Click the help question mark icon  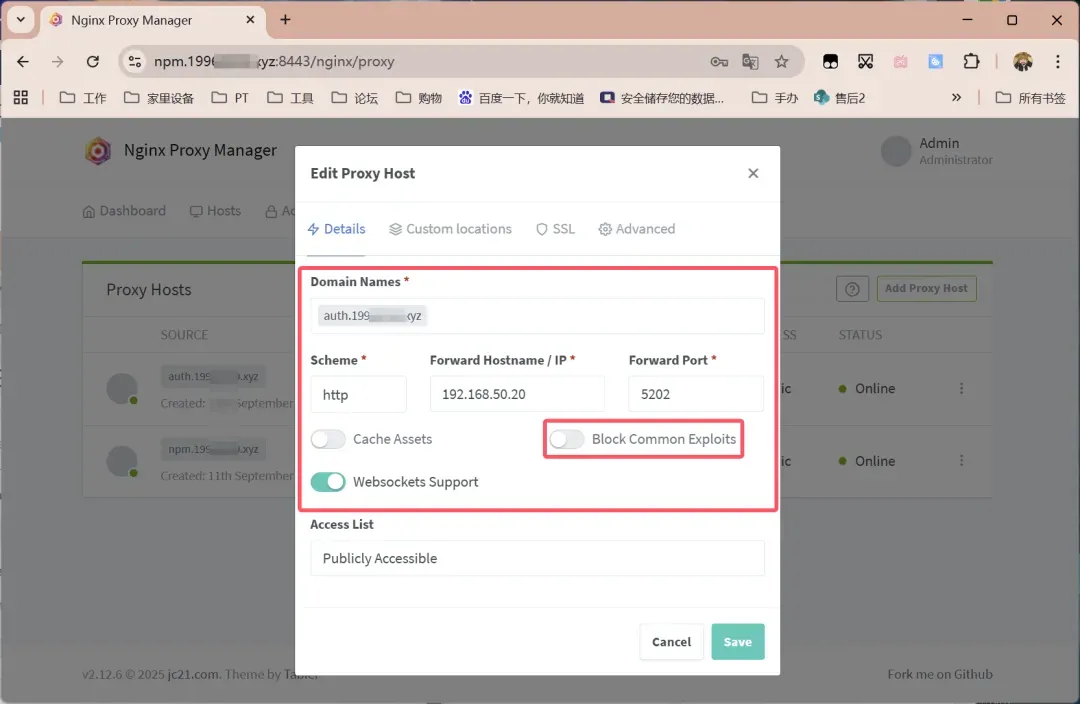point(851,289)
